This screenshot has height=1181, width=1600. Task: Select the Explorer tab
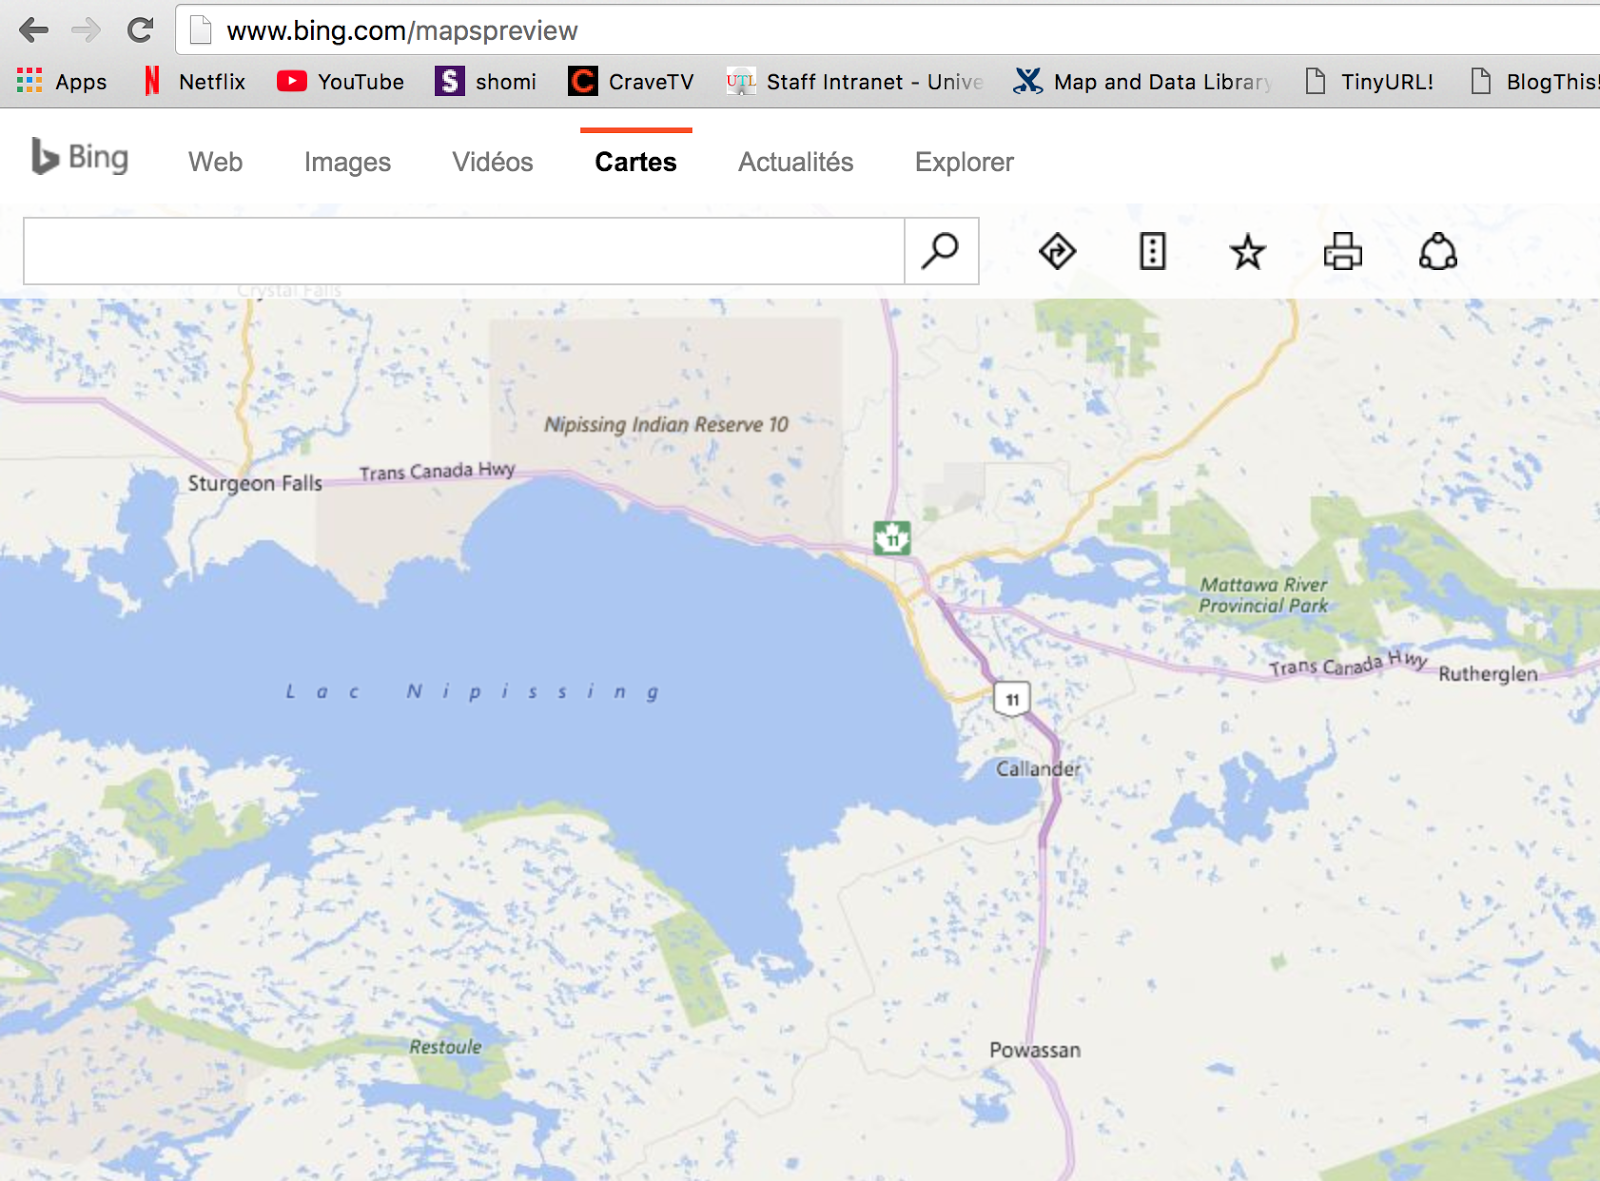pos(963,161)
